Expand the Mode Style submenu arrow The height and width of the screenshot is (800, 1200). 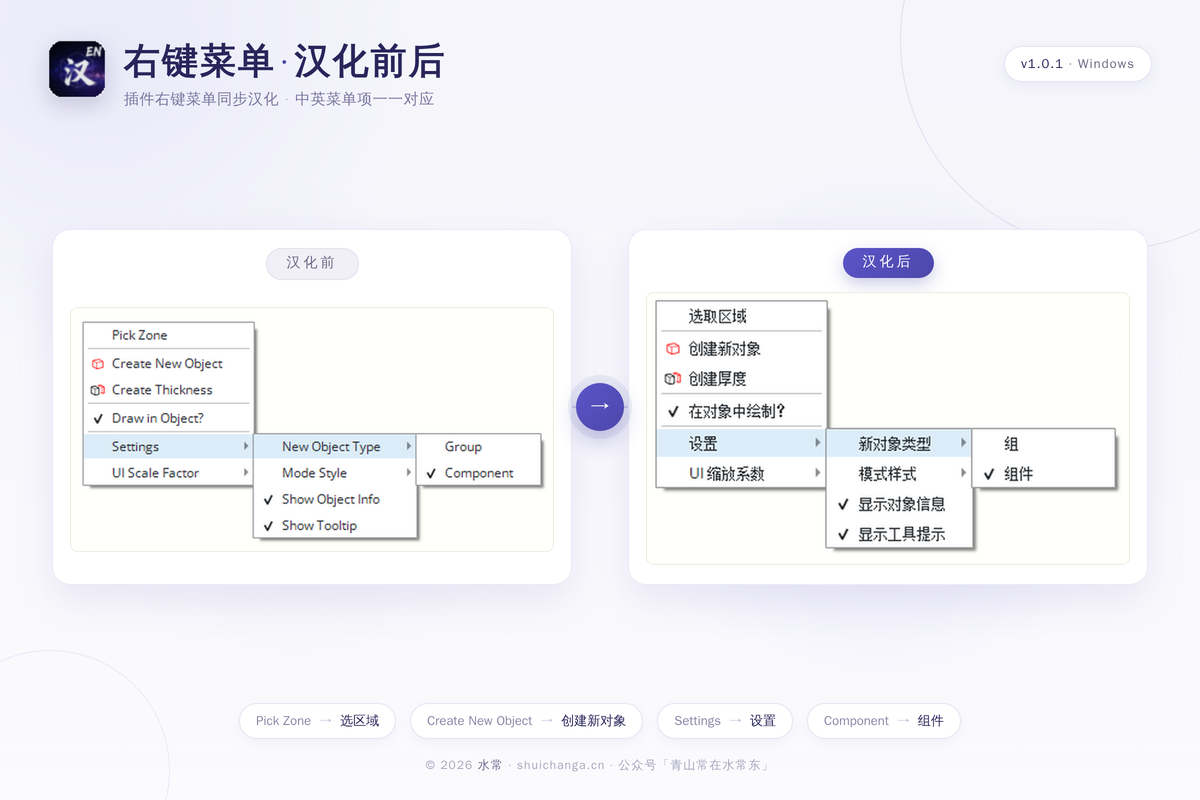408,472
